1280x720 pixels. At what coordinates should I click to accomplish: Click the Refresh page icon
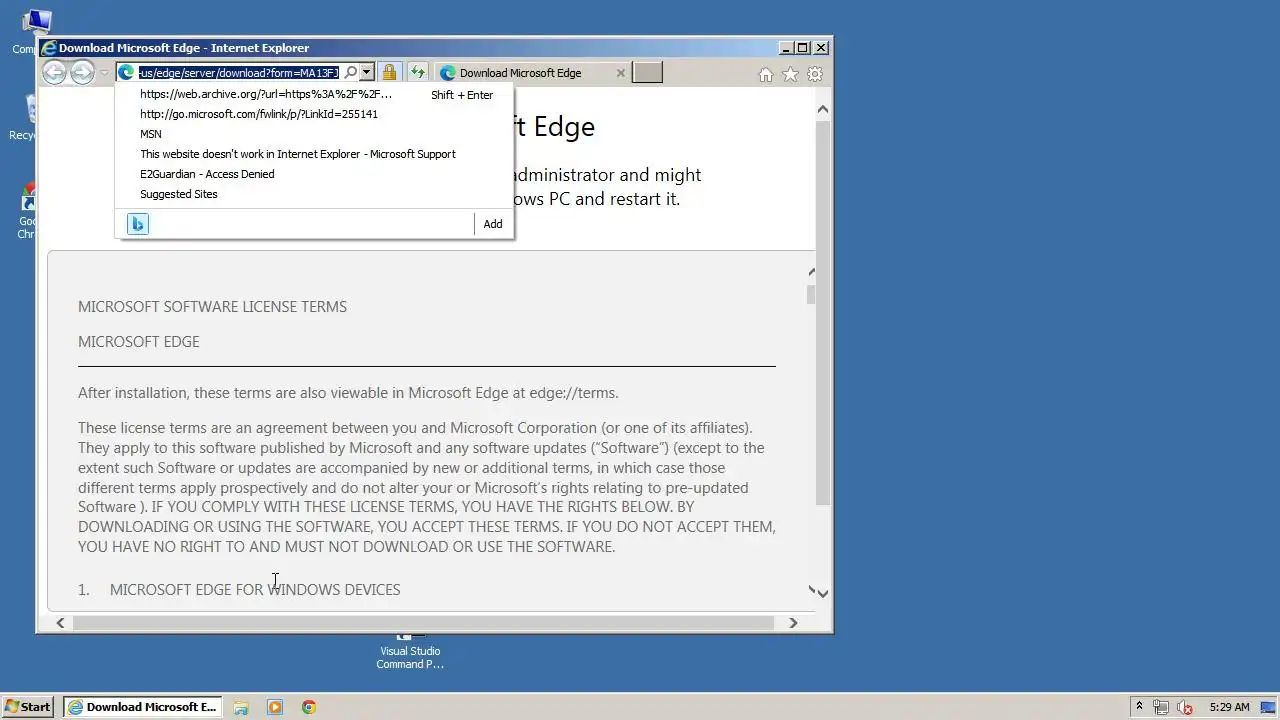click(x=417, y=72)
